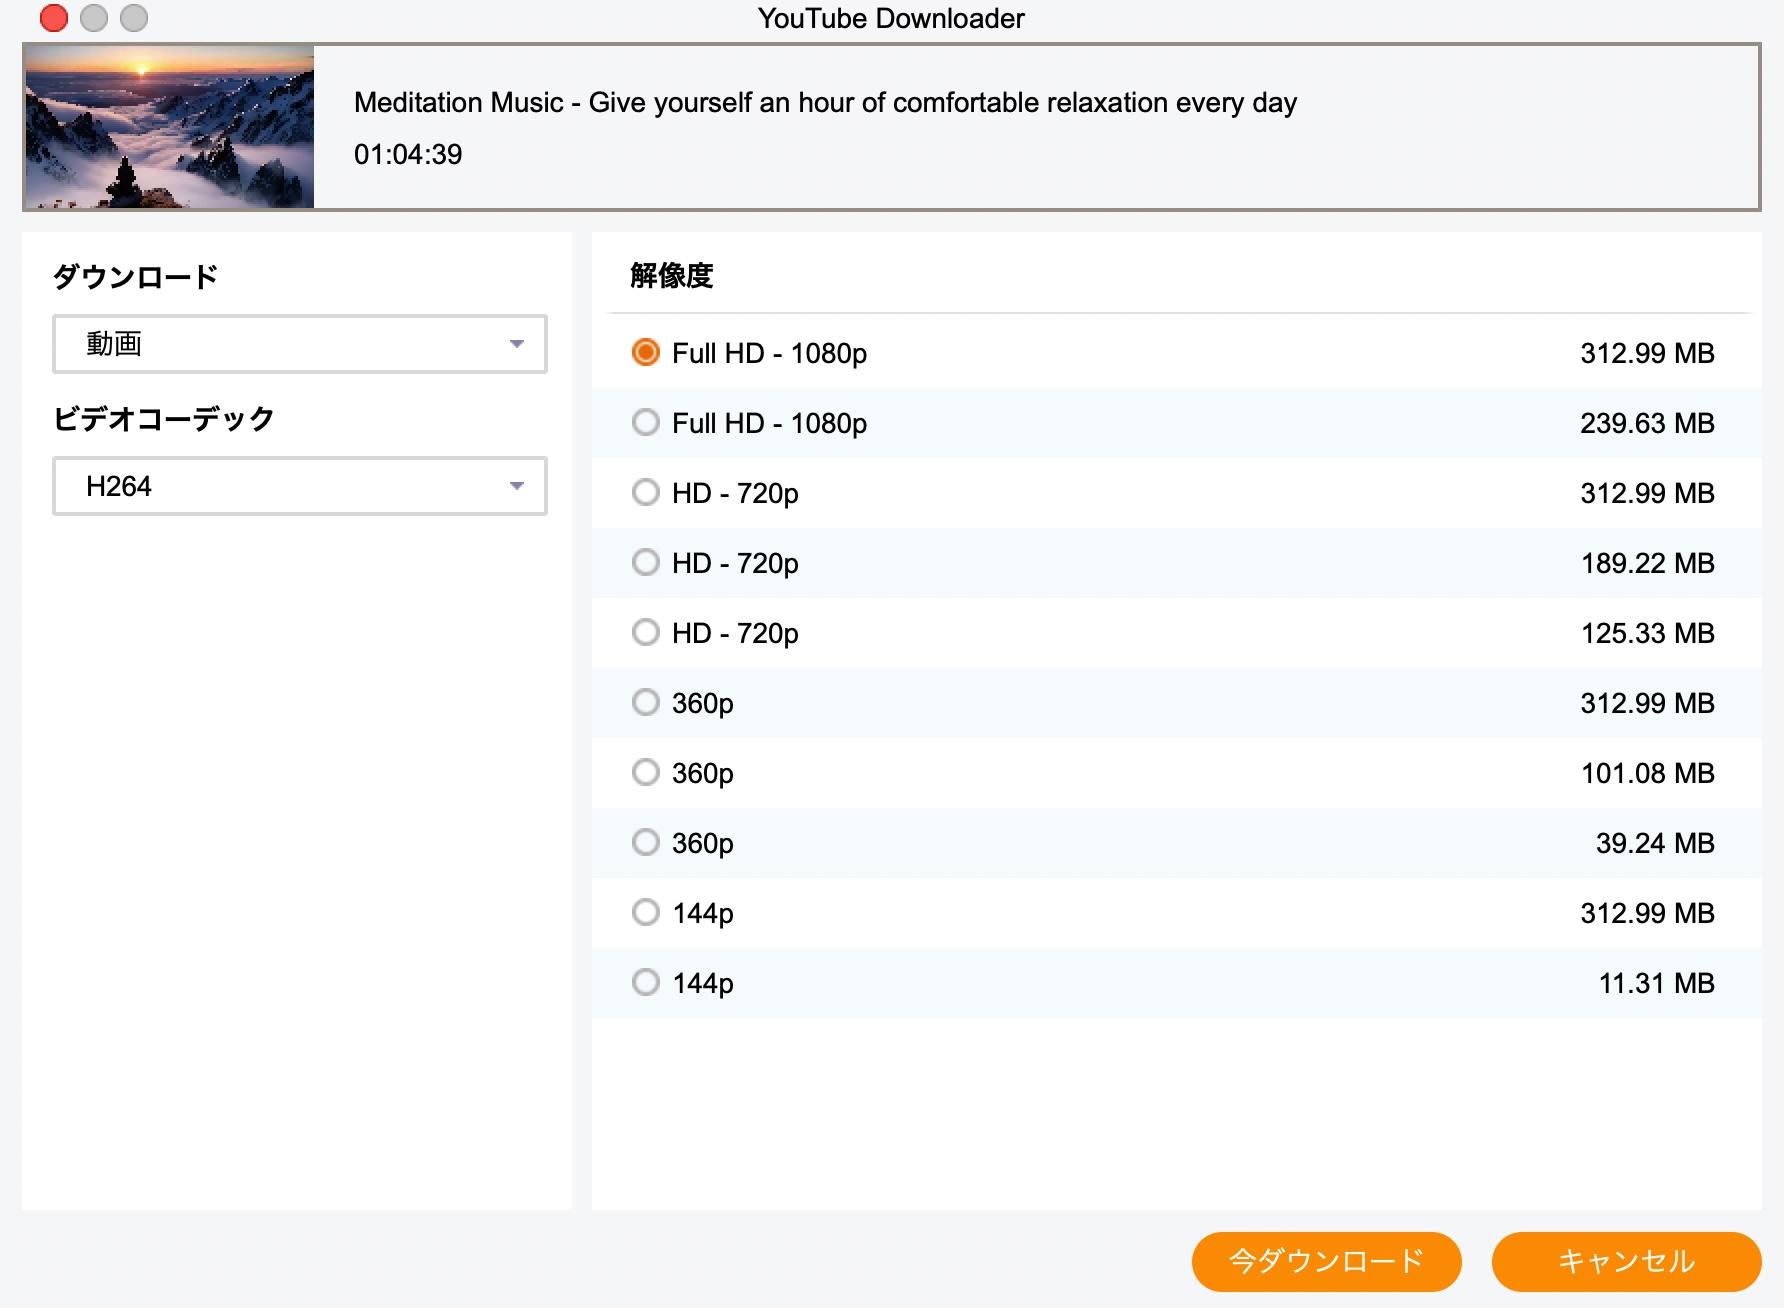Click the Meditation Music video title
The width and height of the screenshot is (1784, 1308).
[x=825, y=103]
